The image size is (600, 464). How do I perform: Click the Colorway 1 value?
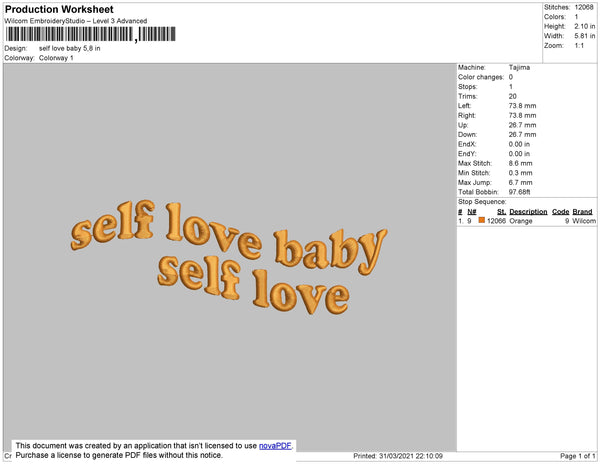click(x=56, y=58)
